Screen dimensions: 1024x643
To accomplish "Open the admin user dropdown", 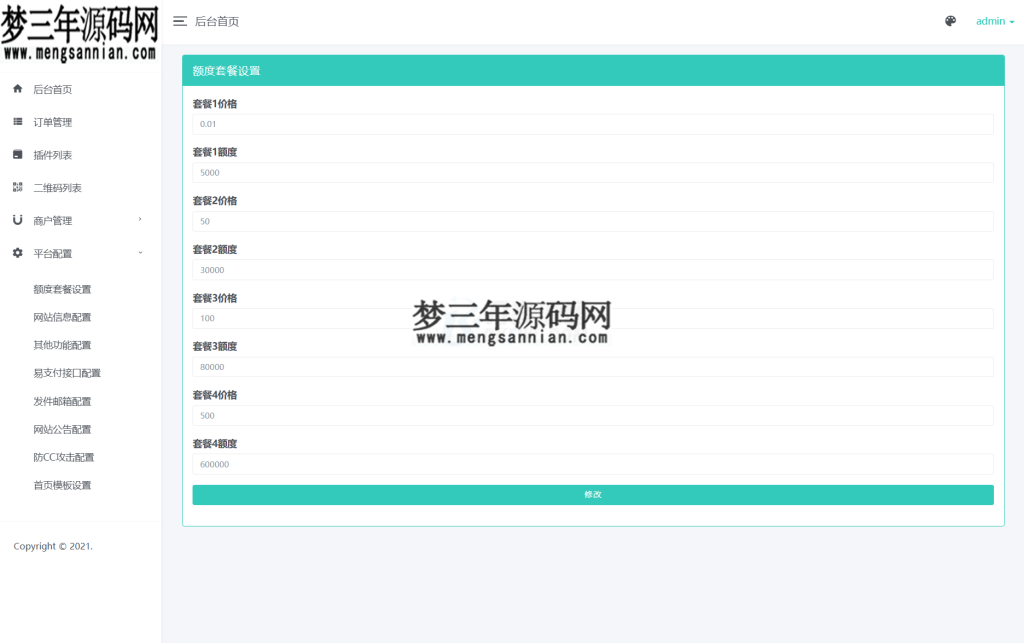I will click(995, 22).
